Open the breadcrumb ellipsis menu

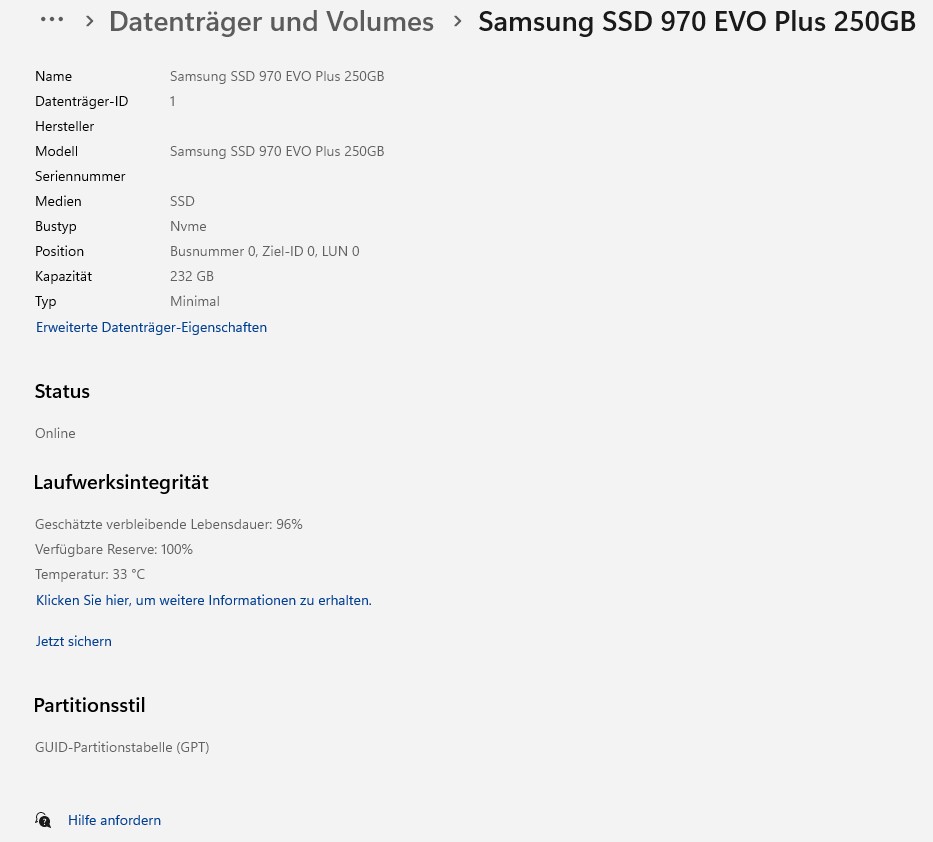coord(52,20)
